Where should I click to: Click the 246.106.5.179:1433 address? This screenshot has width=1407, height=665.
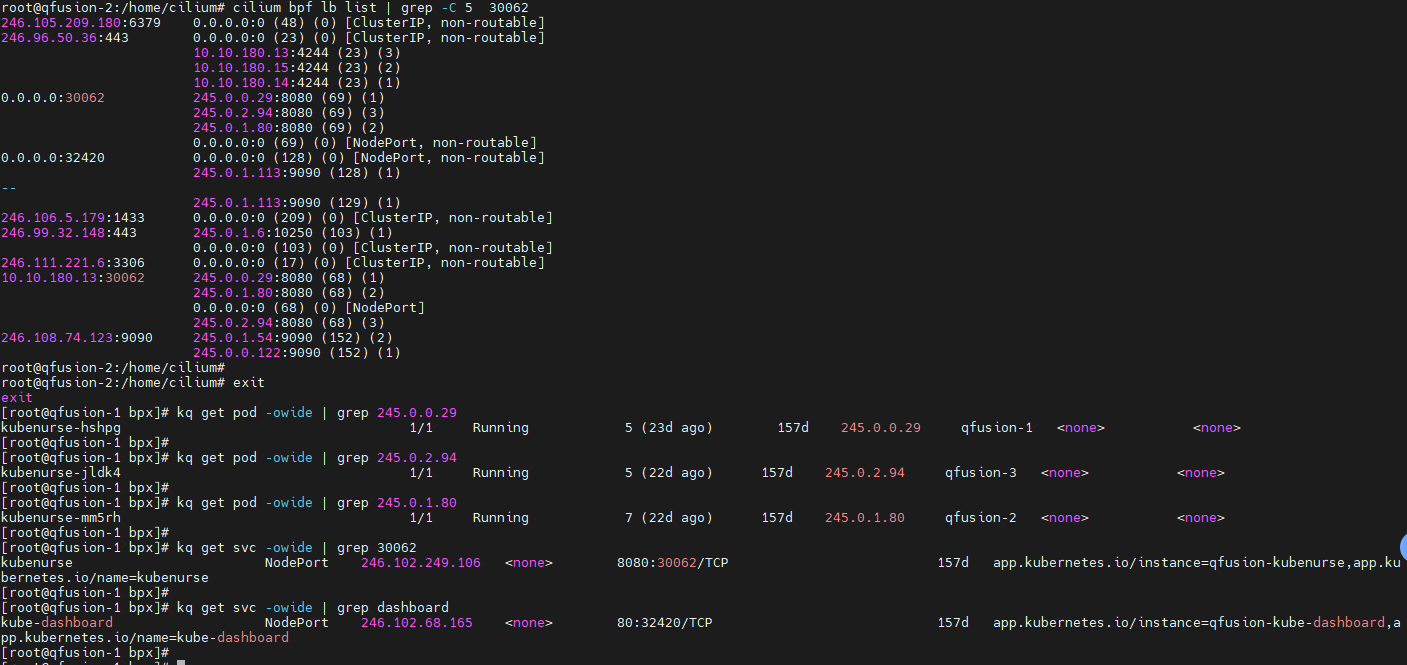pyautogui.click(x=72, y=217)
